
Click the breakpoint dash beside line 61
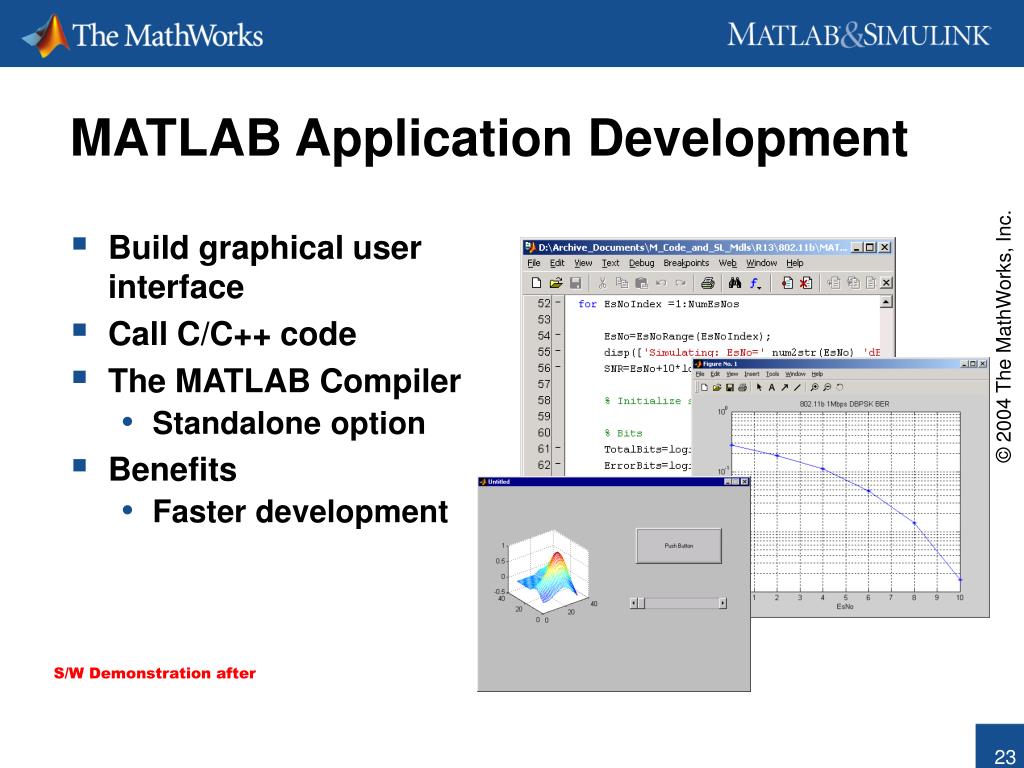point(558,449)
